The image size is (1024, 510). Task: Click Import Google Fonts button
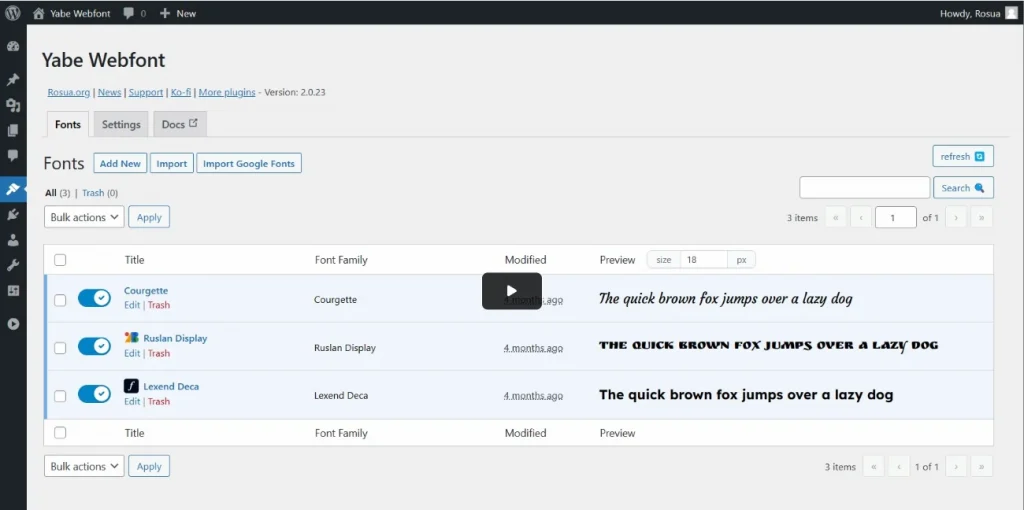pos(249,163)
